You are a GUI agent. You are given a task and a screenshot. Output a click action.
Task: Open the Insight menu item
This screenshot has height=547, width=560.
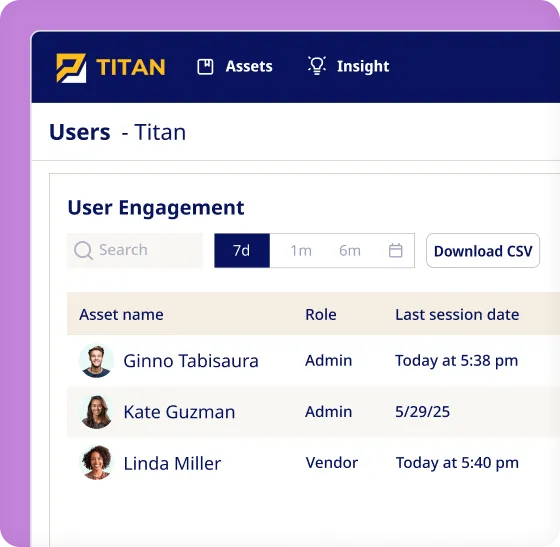pyautogui.click(x=349, y=66)
